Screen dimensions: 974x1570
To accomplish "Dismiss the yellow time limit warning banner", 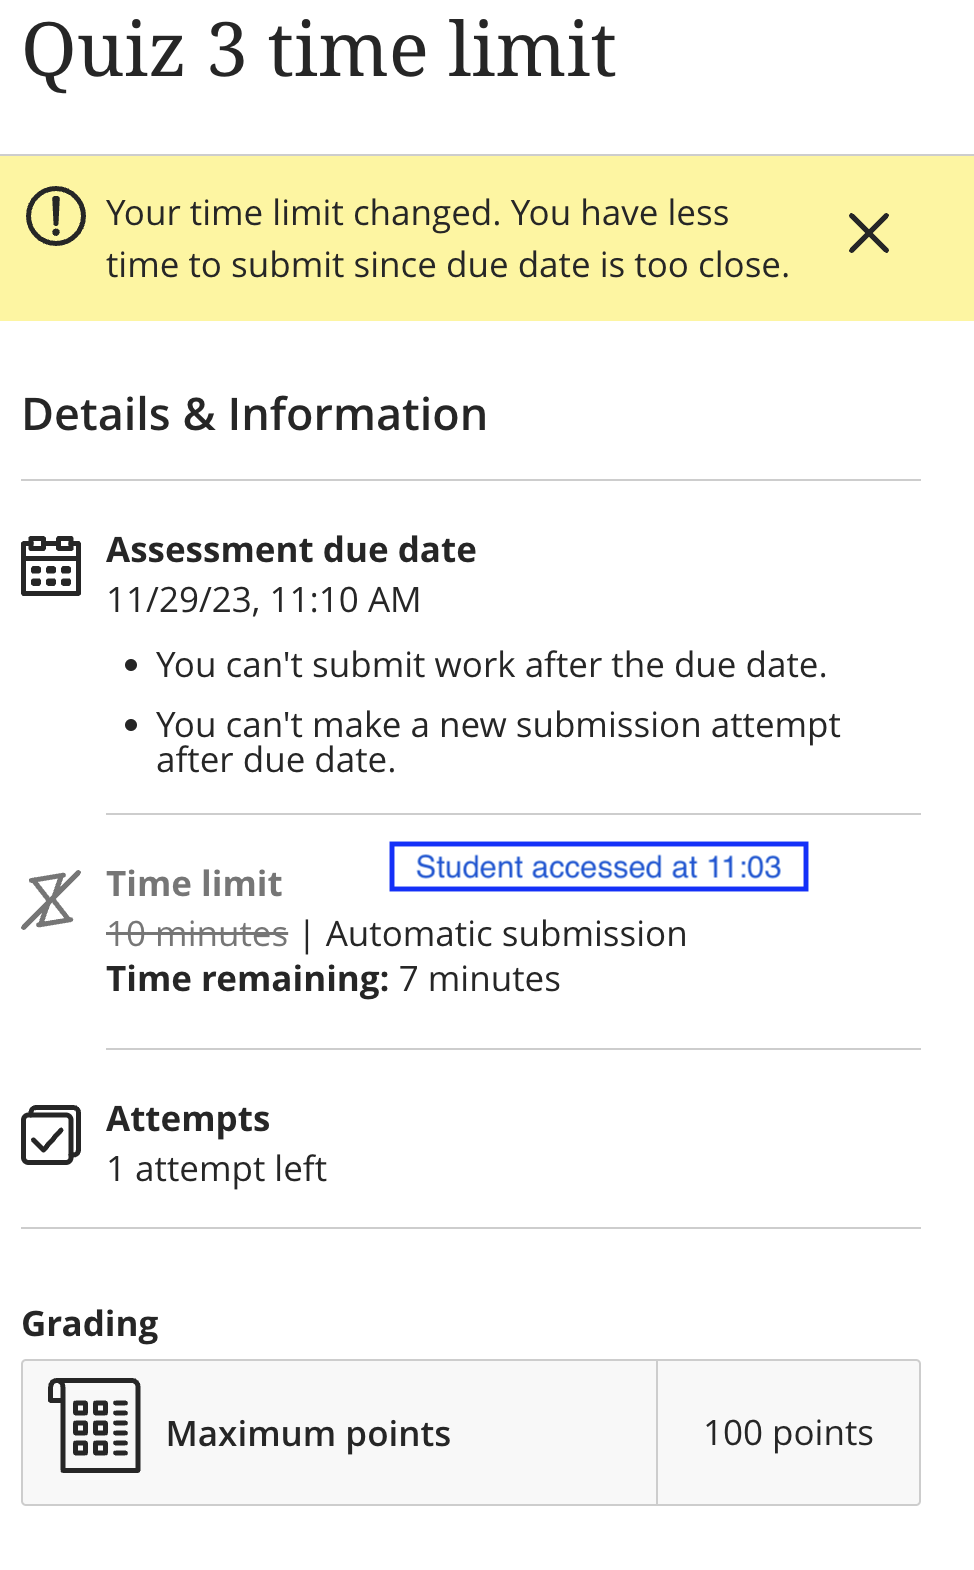I will [868, 234].
